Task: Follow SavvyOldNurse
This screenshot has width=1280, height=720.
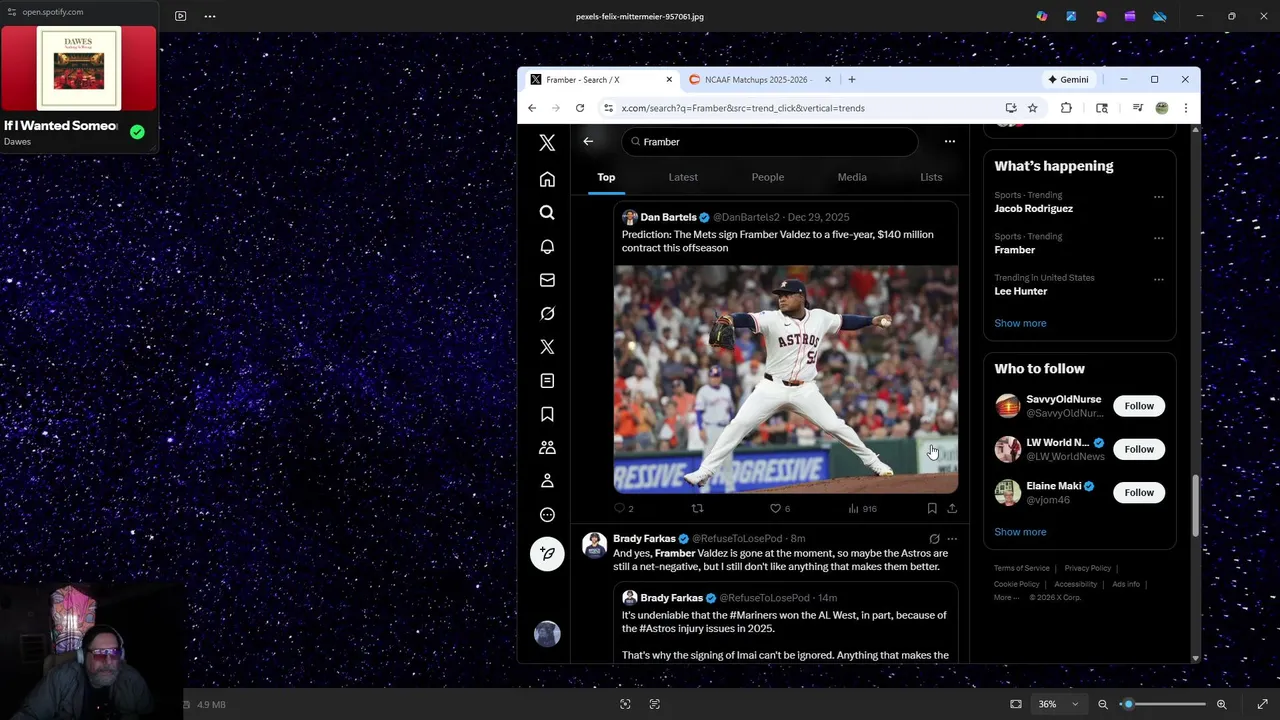Action: click(1139, 406)
